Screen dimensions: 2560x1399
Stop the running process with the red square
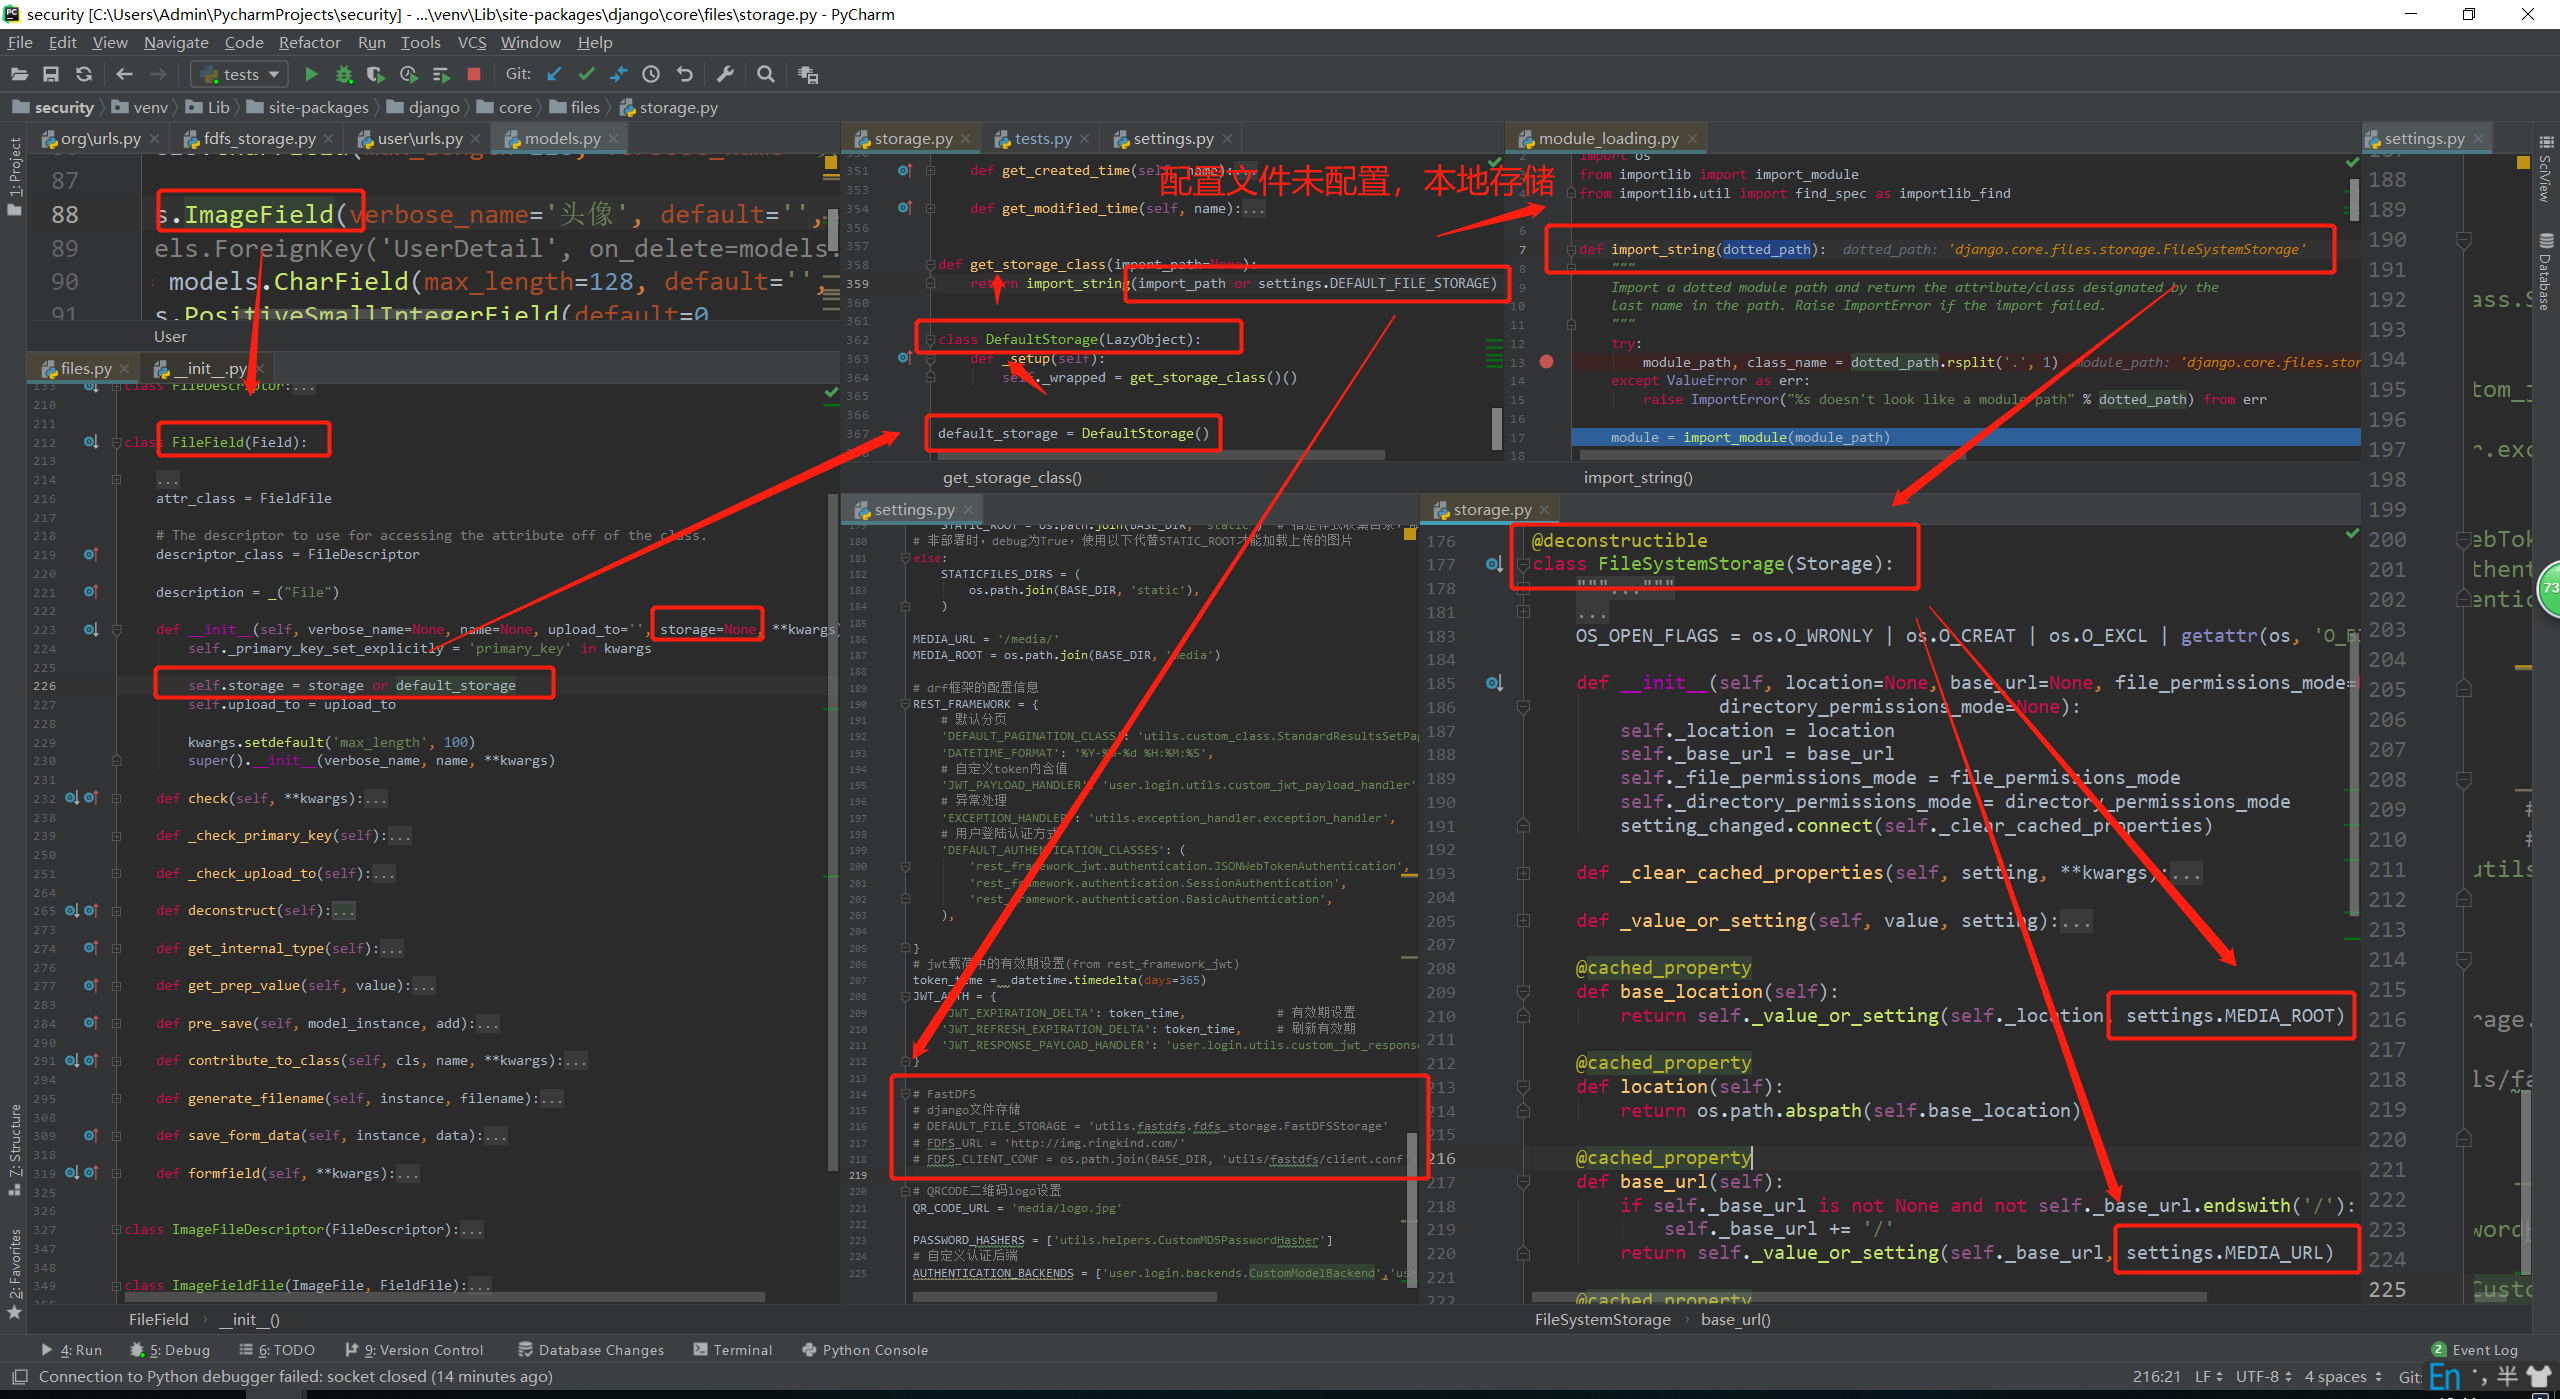[x=474, y=74]
